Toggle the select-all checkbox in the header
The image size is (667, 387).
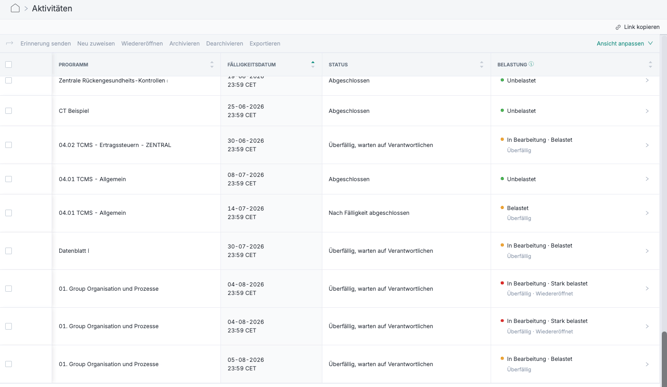[9, 65]
